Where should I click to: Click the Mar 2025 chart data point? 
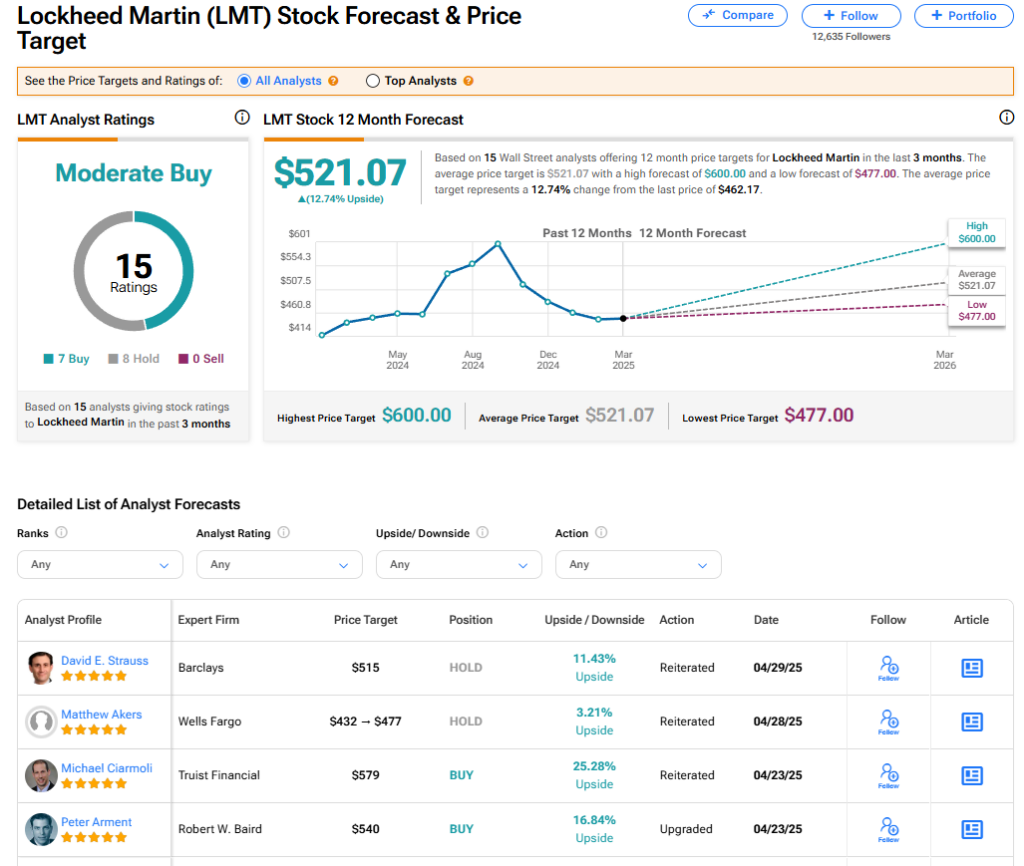click(x=623, y=319)
